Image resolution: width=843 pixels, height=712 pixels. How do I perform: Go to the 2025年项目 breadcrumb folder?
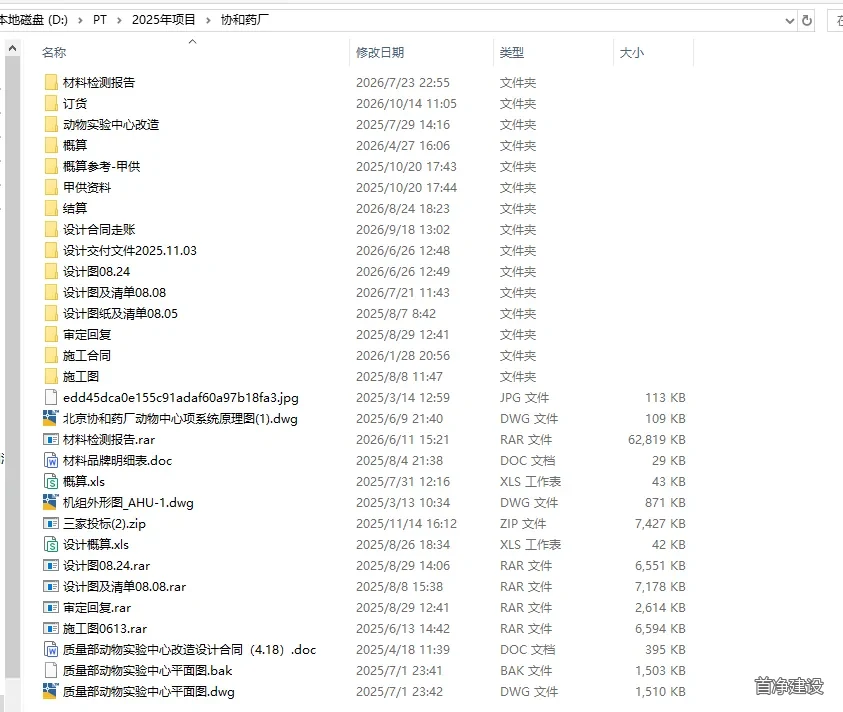tap(163, 20)
